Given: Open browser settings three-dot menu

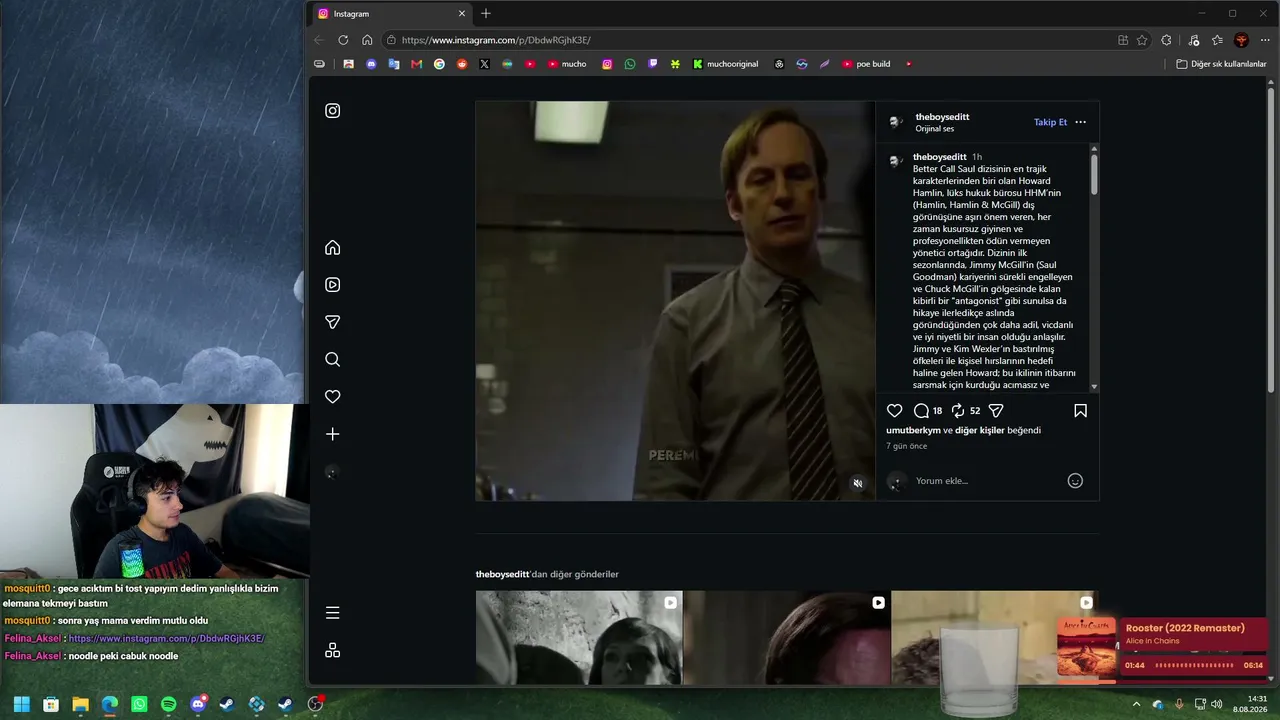Looking at the screenshot, I should [1264, 40].
